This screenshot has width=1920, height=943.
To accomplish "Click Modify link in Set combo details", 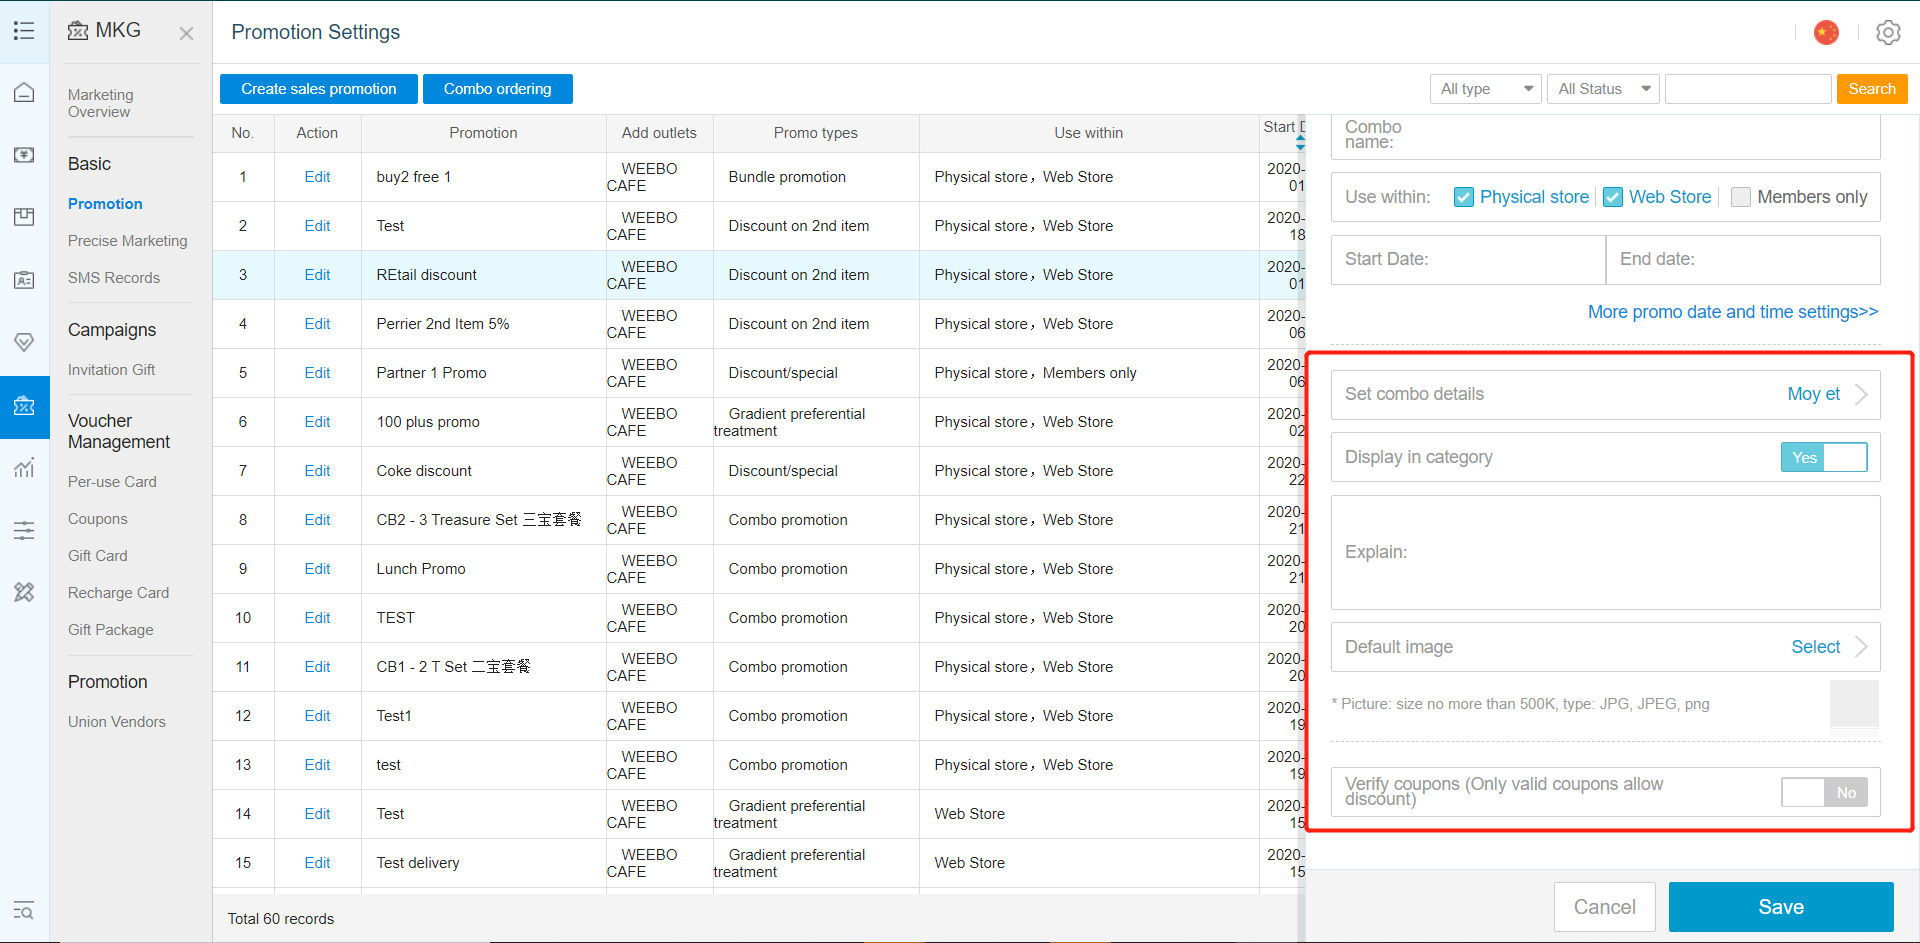I will click(1813, 394).
